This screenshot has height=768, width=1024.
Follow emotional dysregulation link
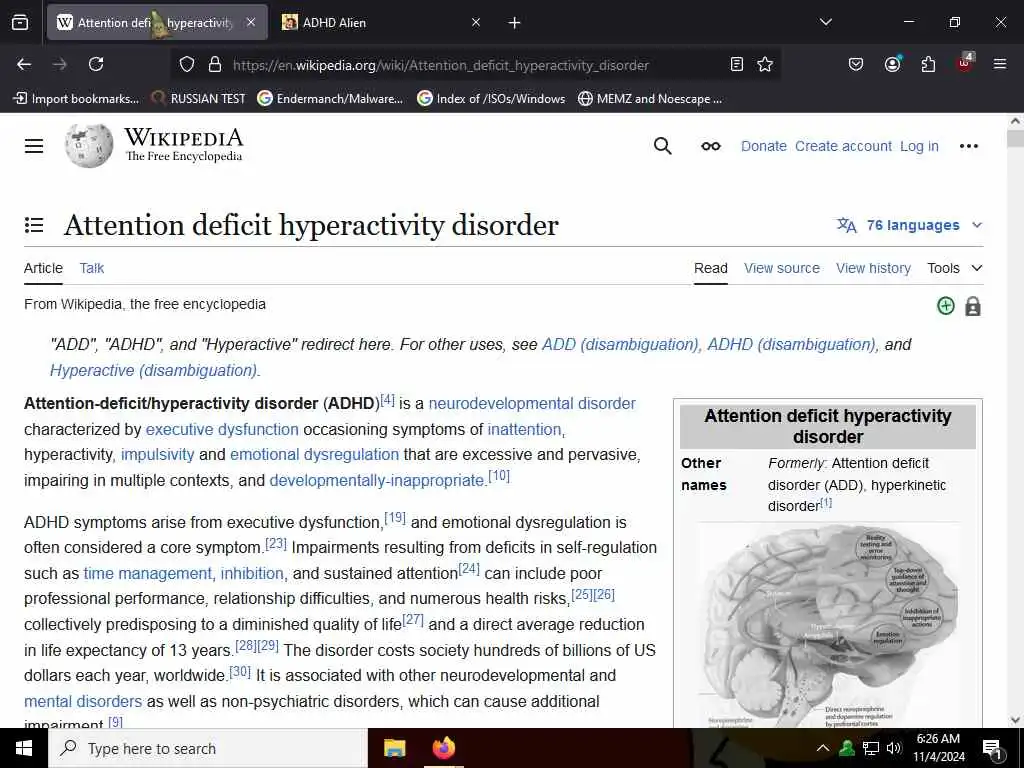314,455
